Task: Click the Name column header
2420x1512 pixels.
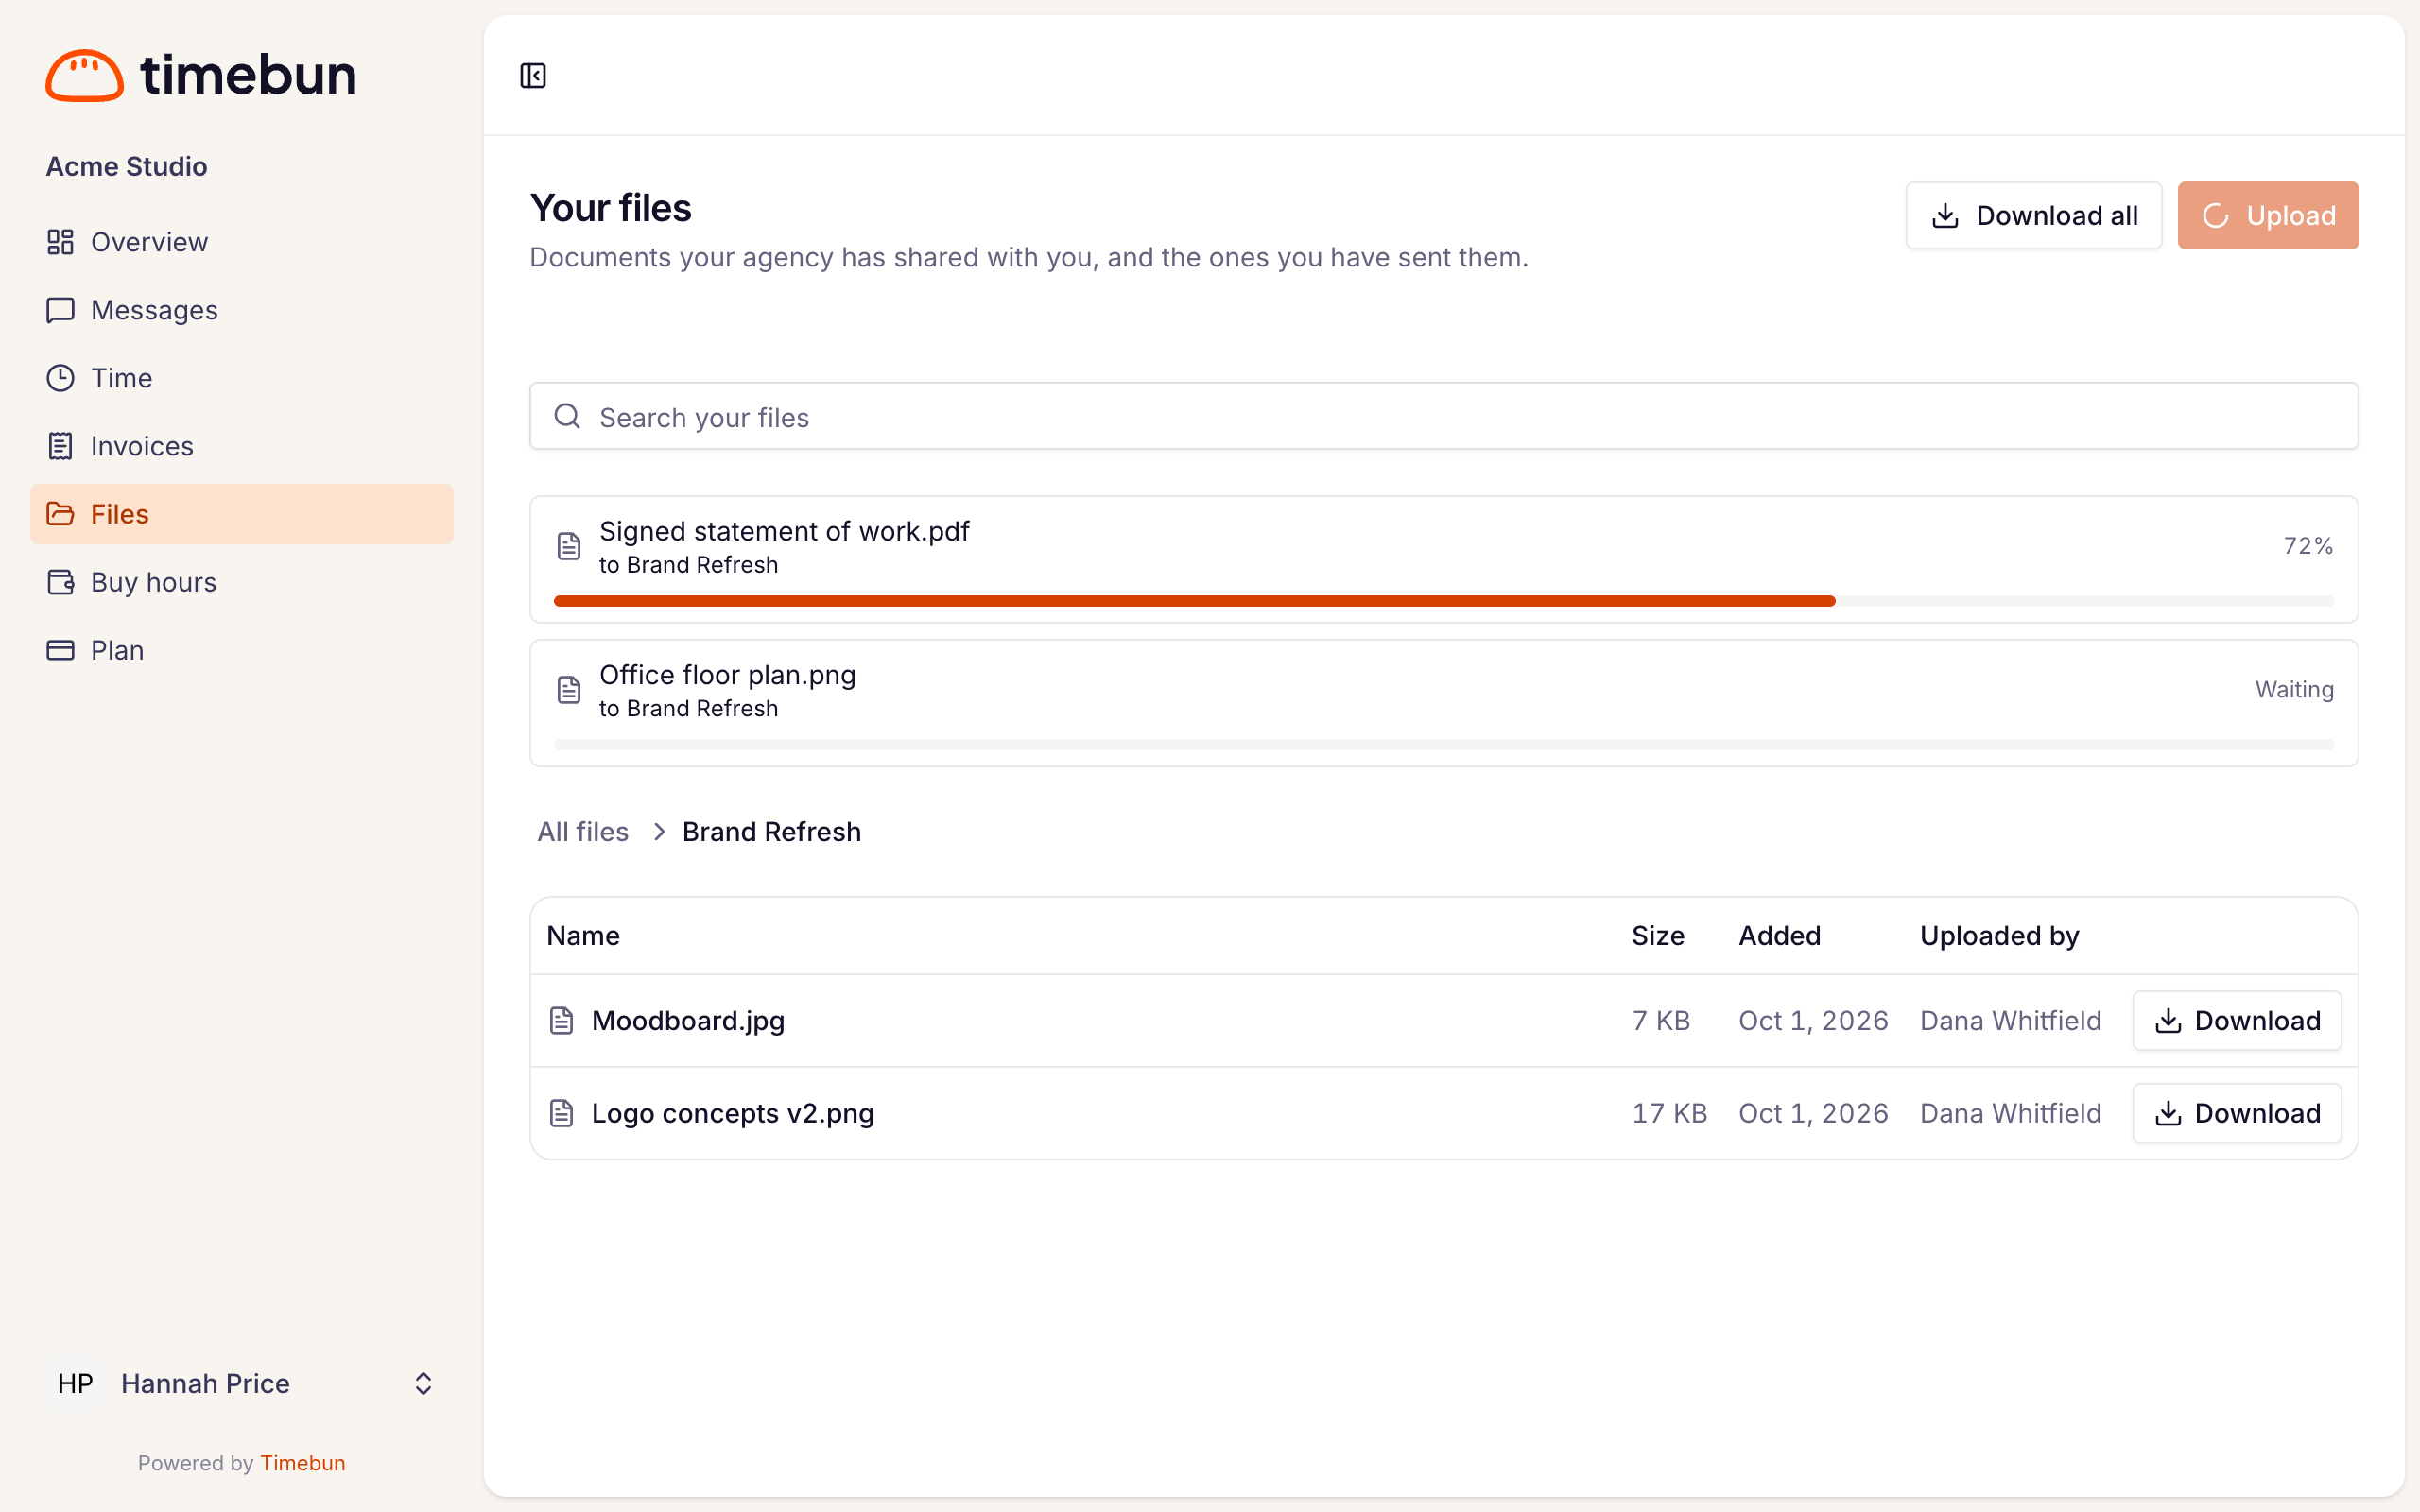Action: pyautogui.click(x=583, y=936)
